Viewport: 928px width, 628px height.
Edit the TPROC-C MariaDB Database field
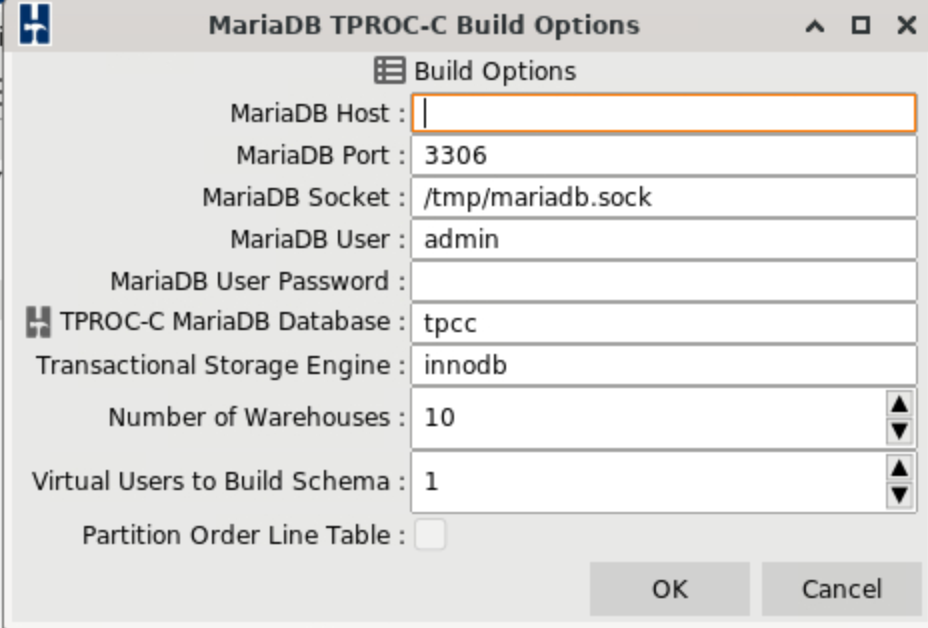pyautogui.click(x=664, y=323)
